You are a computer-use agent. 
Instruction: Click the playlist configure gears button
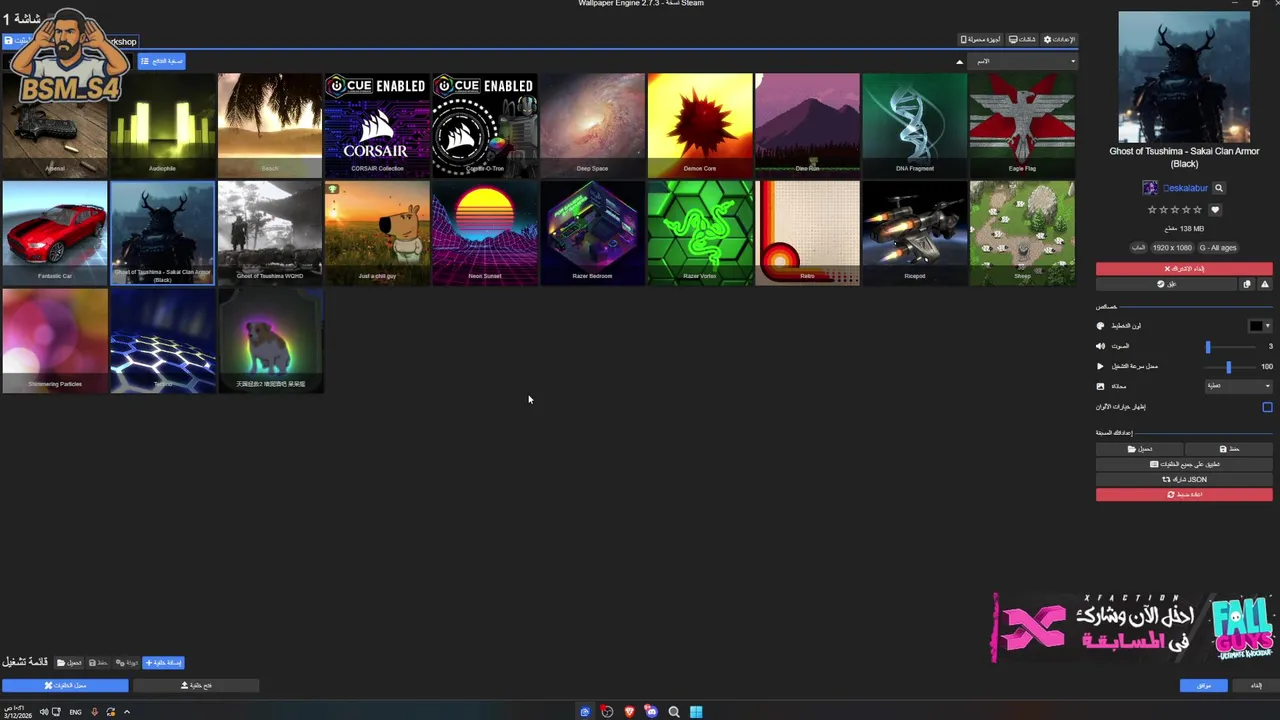coord(127,662)
